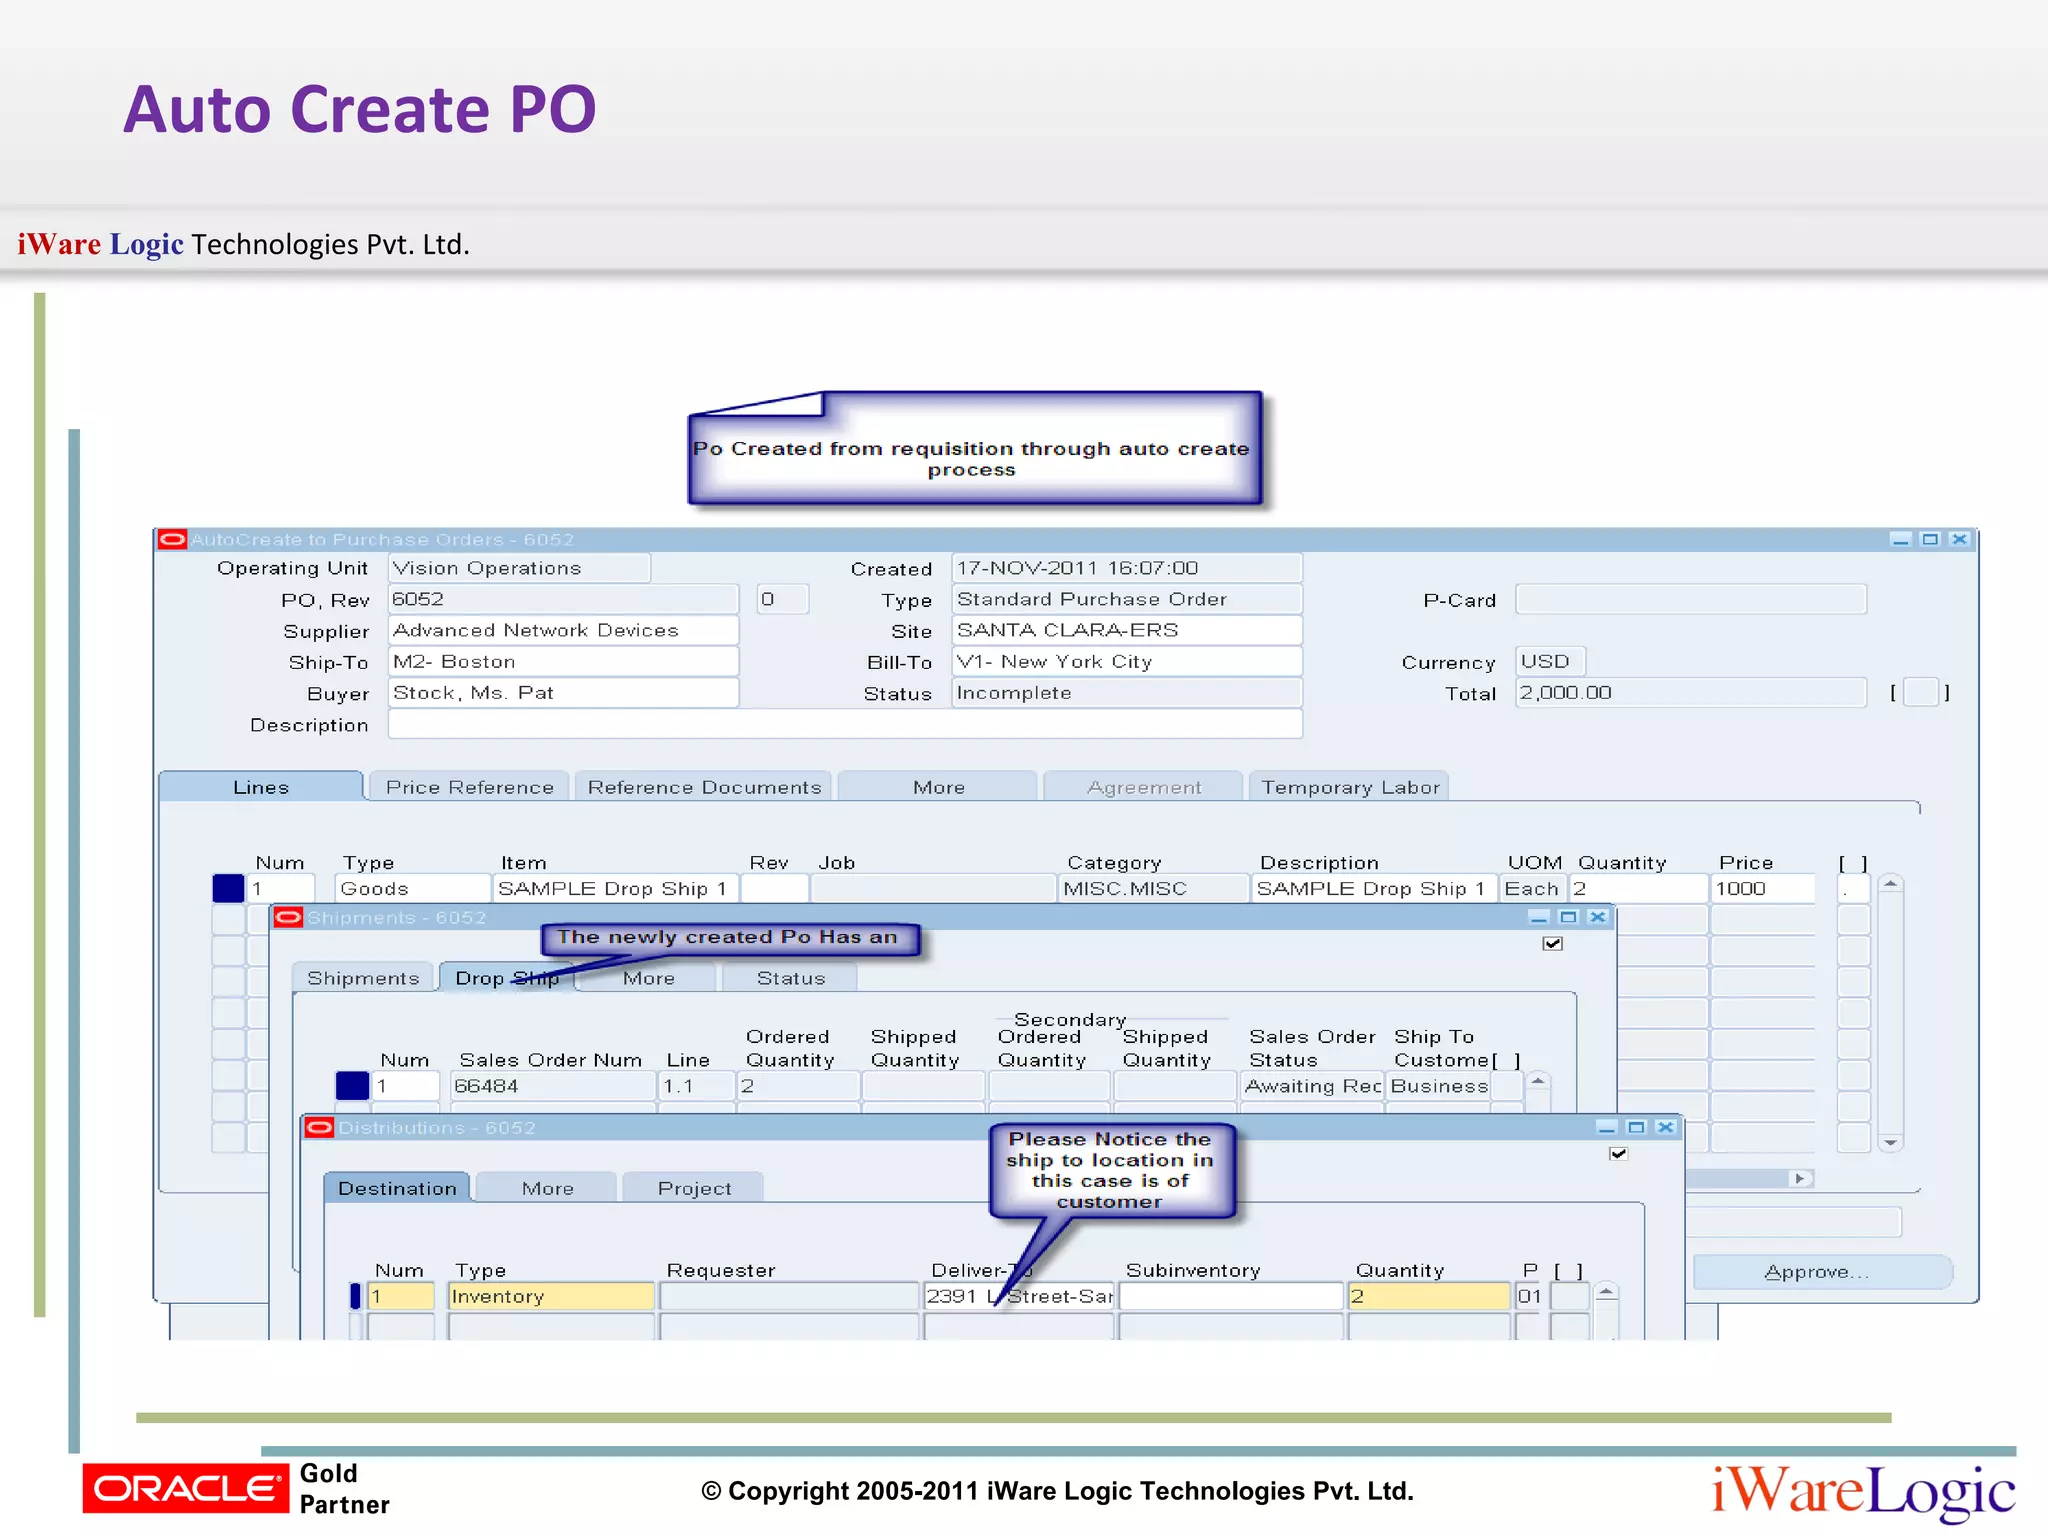2048x1536 pixels.
Task: Click the Approve... button
Action: (1822, 1272)
